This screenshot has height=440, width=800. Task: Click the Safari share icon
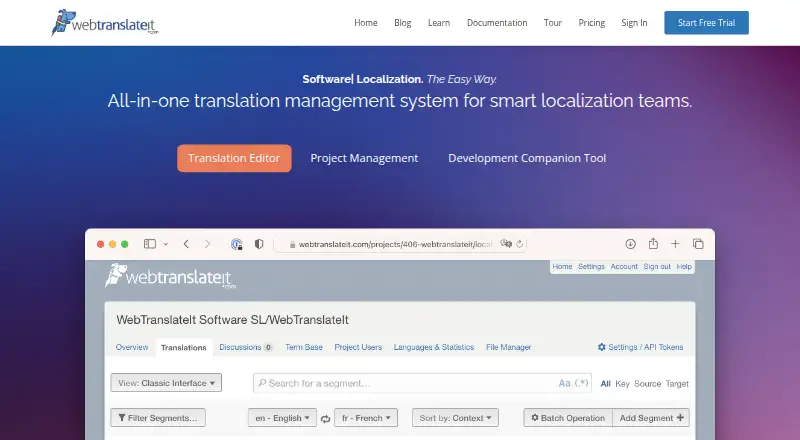click(x=653, y=243)
